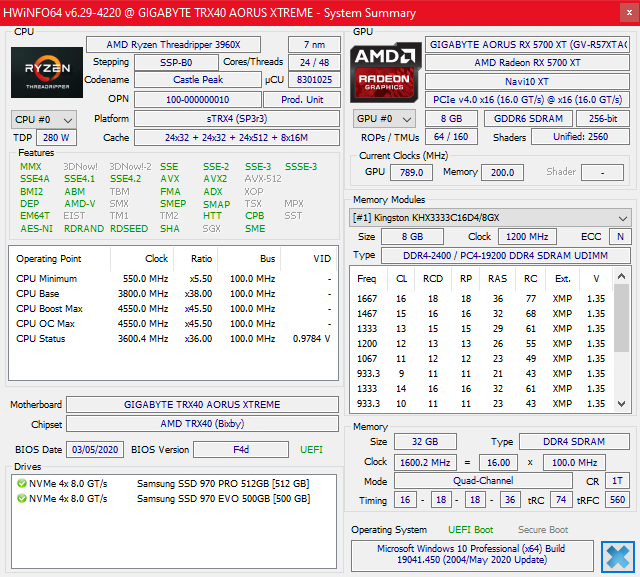Click the CPU Boost Max row

coord(173,309)
